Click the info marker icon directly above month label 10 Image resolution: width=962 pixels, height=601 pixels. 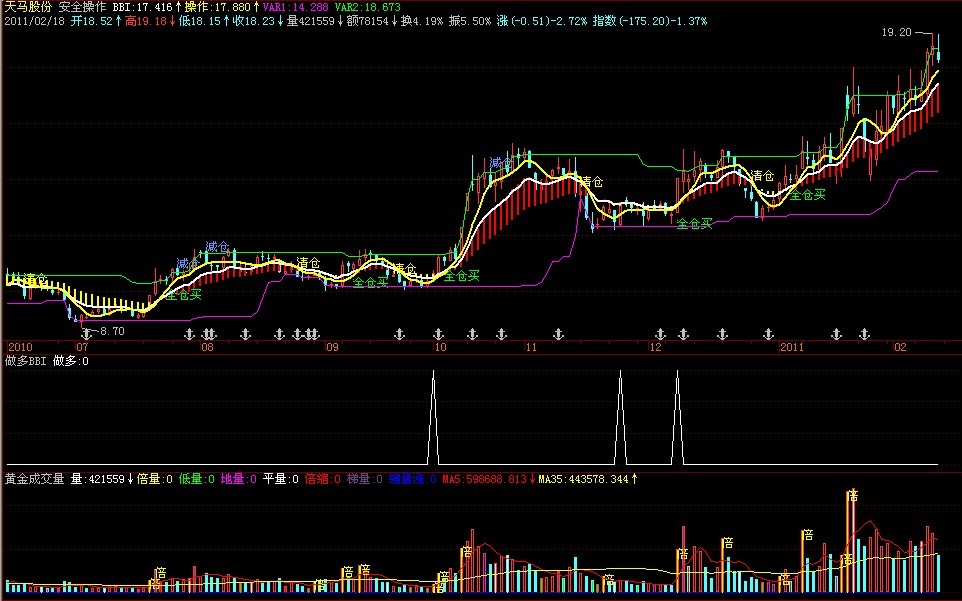pyautogui.click(x=438, y=334)
